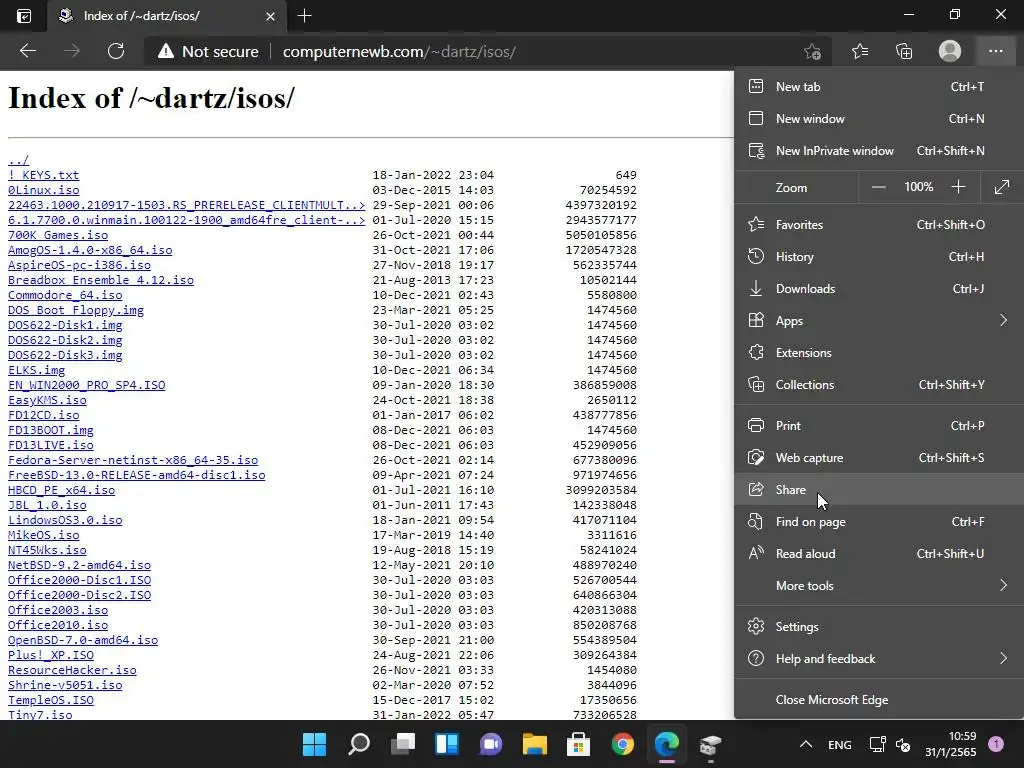Reload the page with refresh icon

click(116, 51)
